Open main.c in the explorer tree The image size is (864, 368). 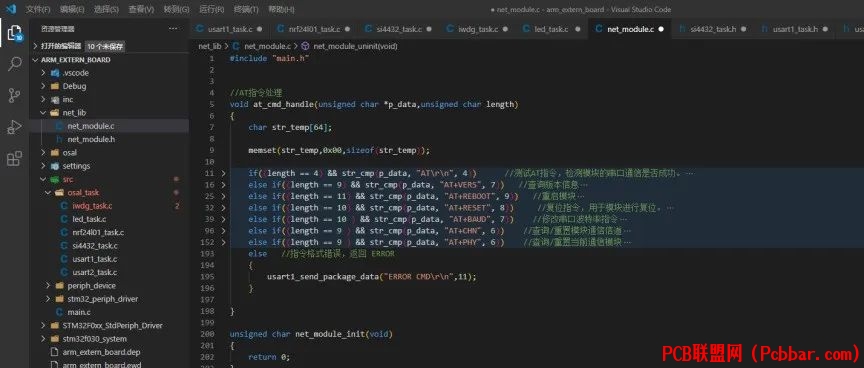pos(78,312)
